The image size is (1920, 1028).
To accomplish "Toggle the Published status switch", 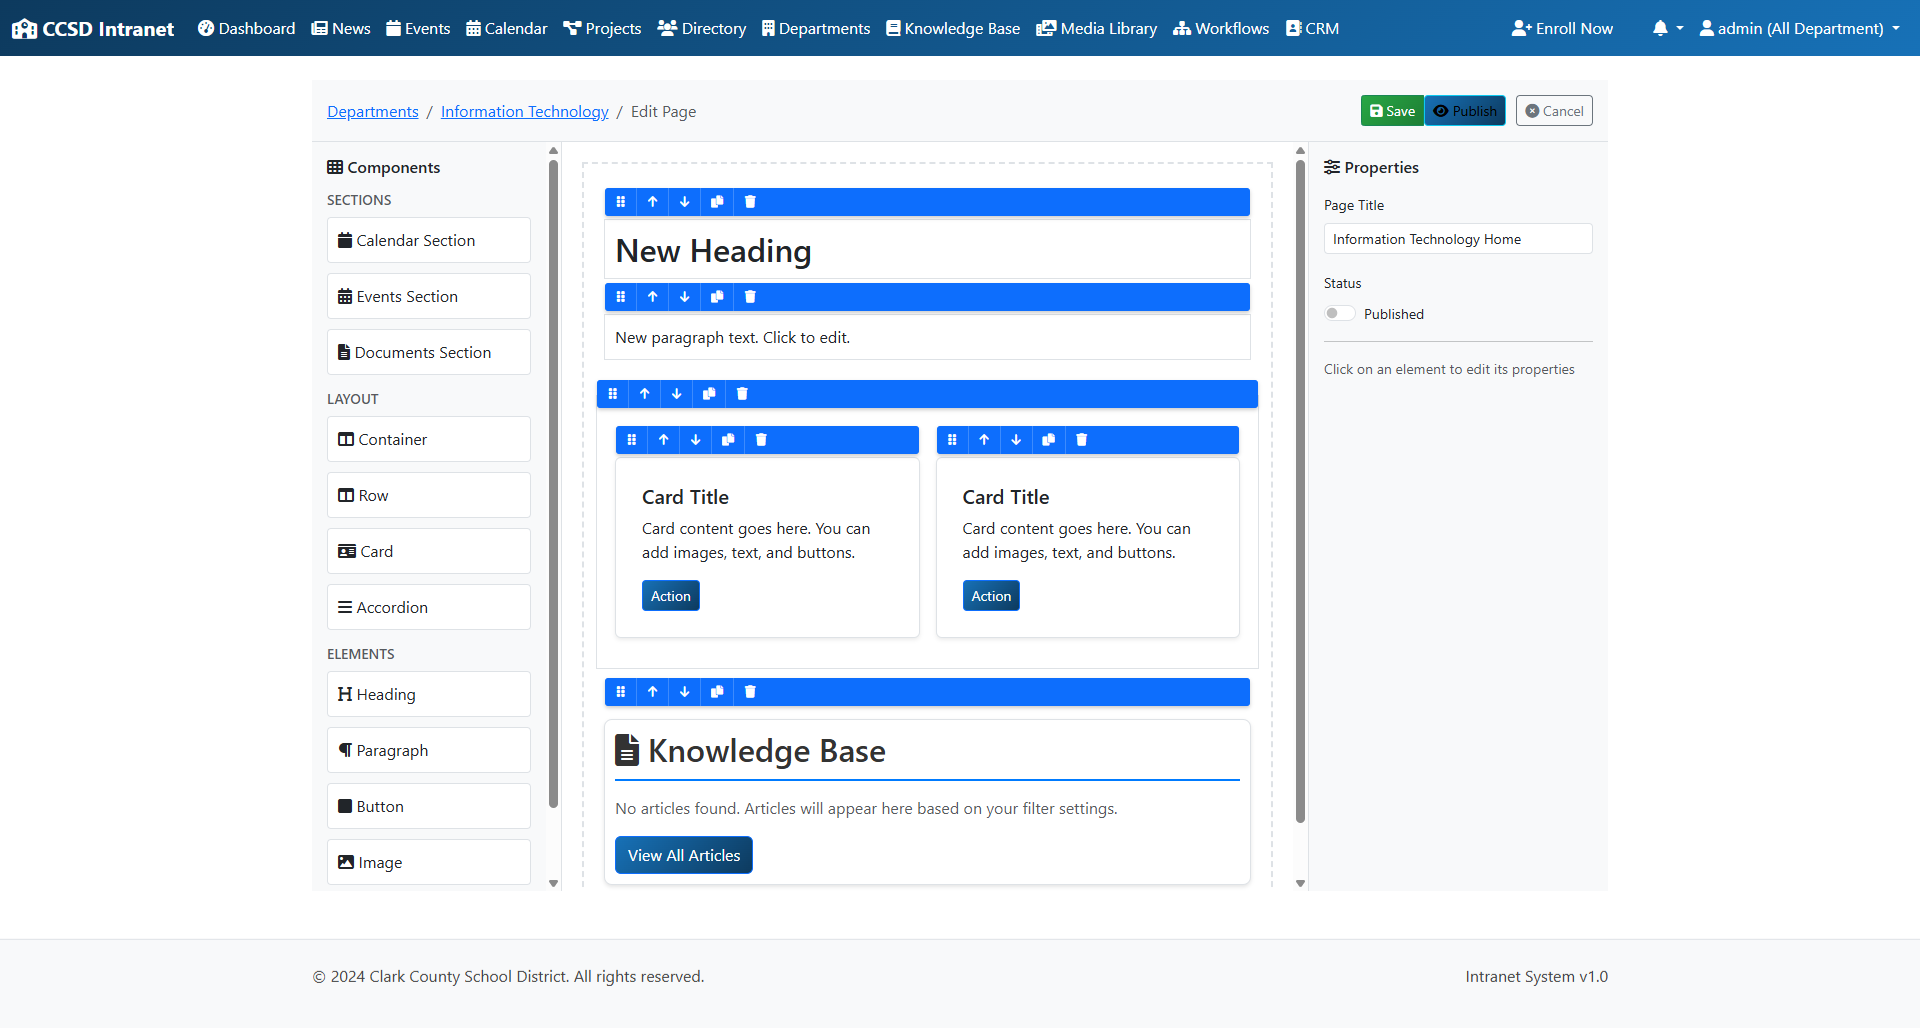I will click(x=1339, y=314).
